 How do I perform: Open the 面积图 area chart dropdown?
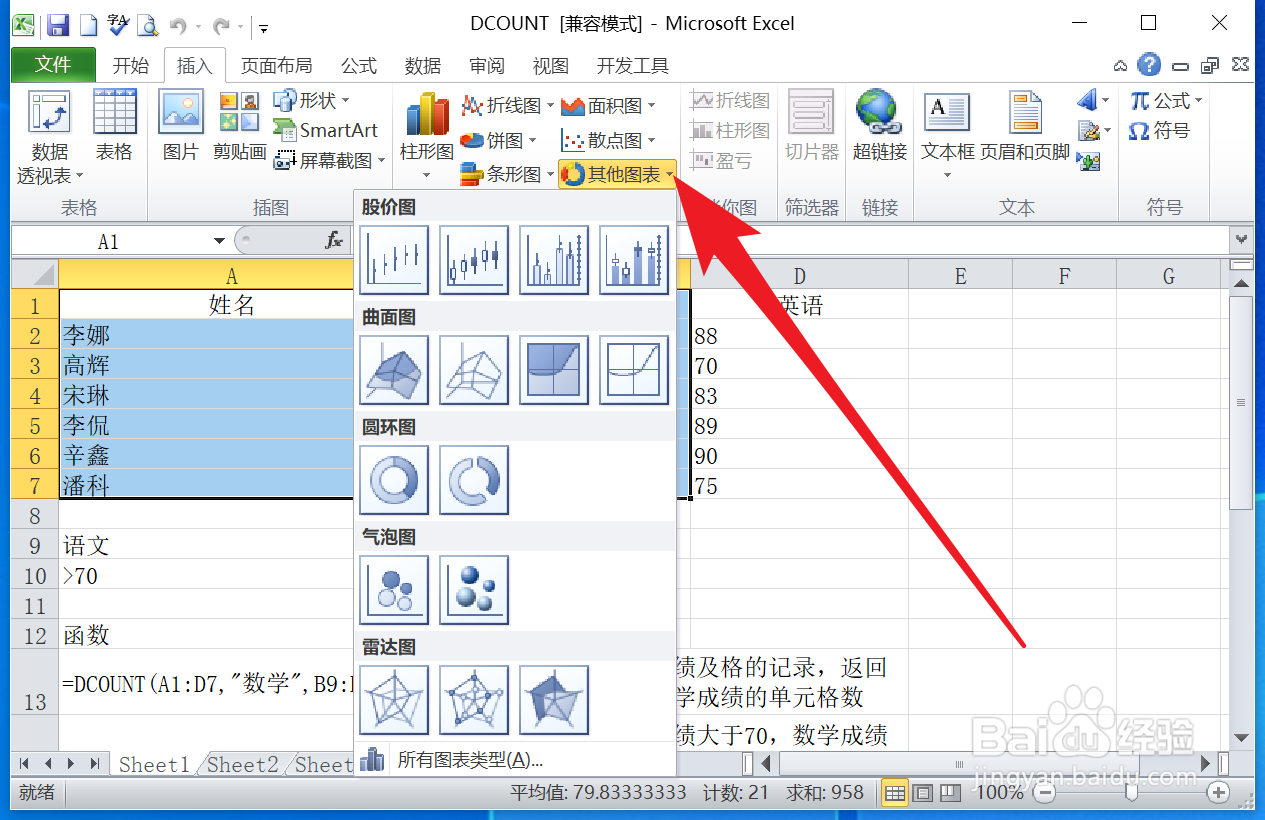609,105
